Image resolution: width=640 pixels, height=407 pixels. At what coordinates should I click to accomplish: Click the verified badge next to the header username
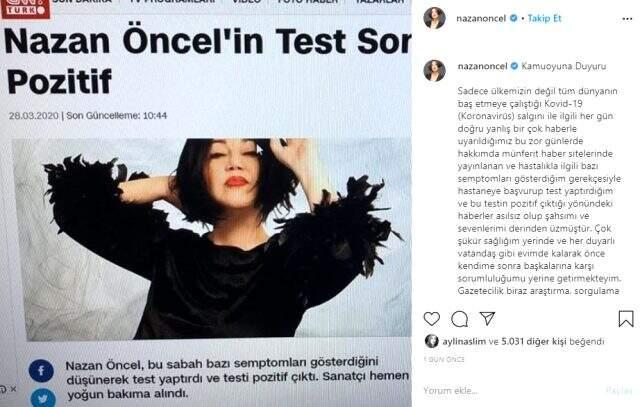pyautogui.click(x=514, y=18)
